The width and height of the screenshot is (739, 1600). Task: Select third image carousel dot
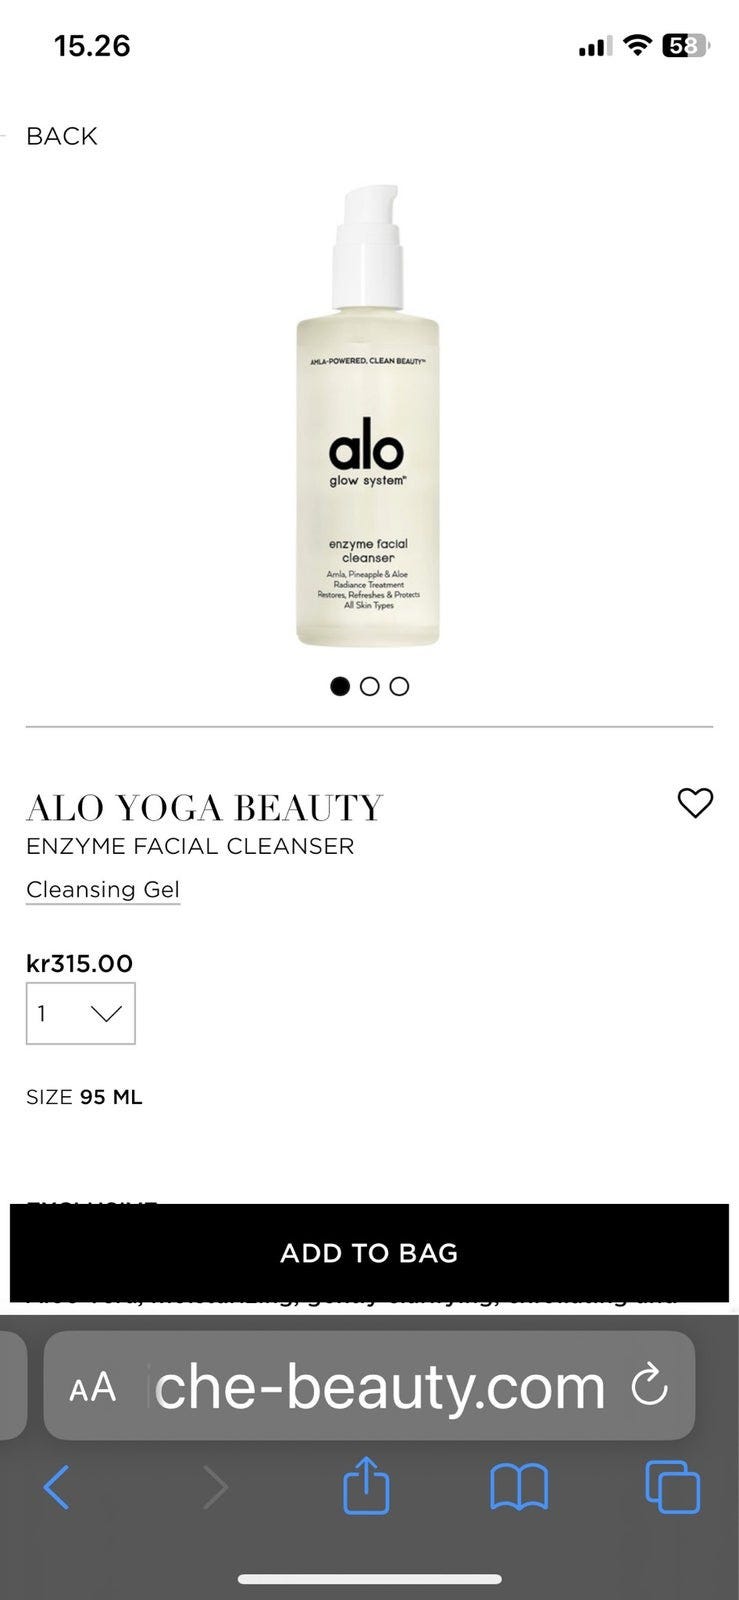pos(399,686)
